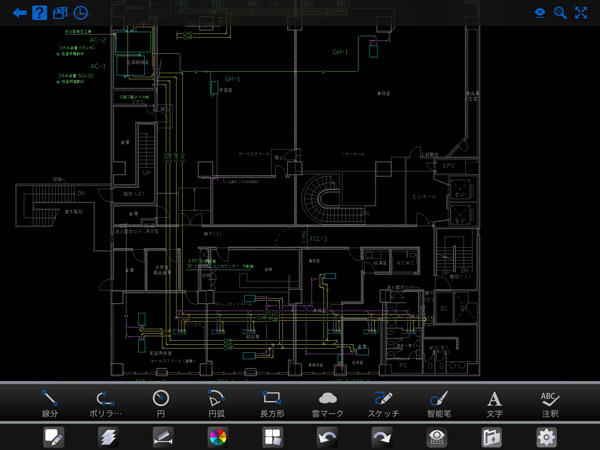Click the save floppy disk icon
The image size is (600, 450).
(x=60, y=13)
